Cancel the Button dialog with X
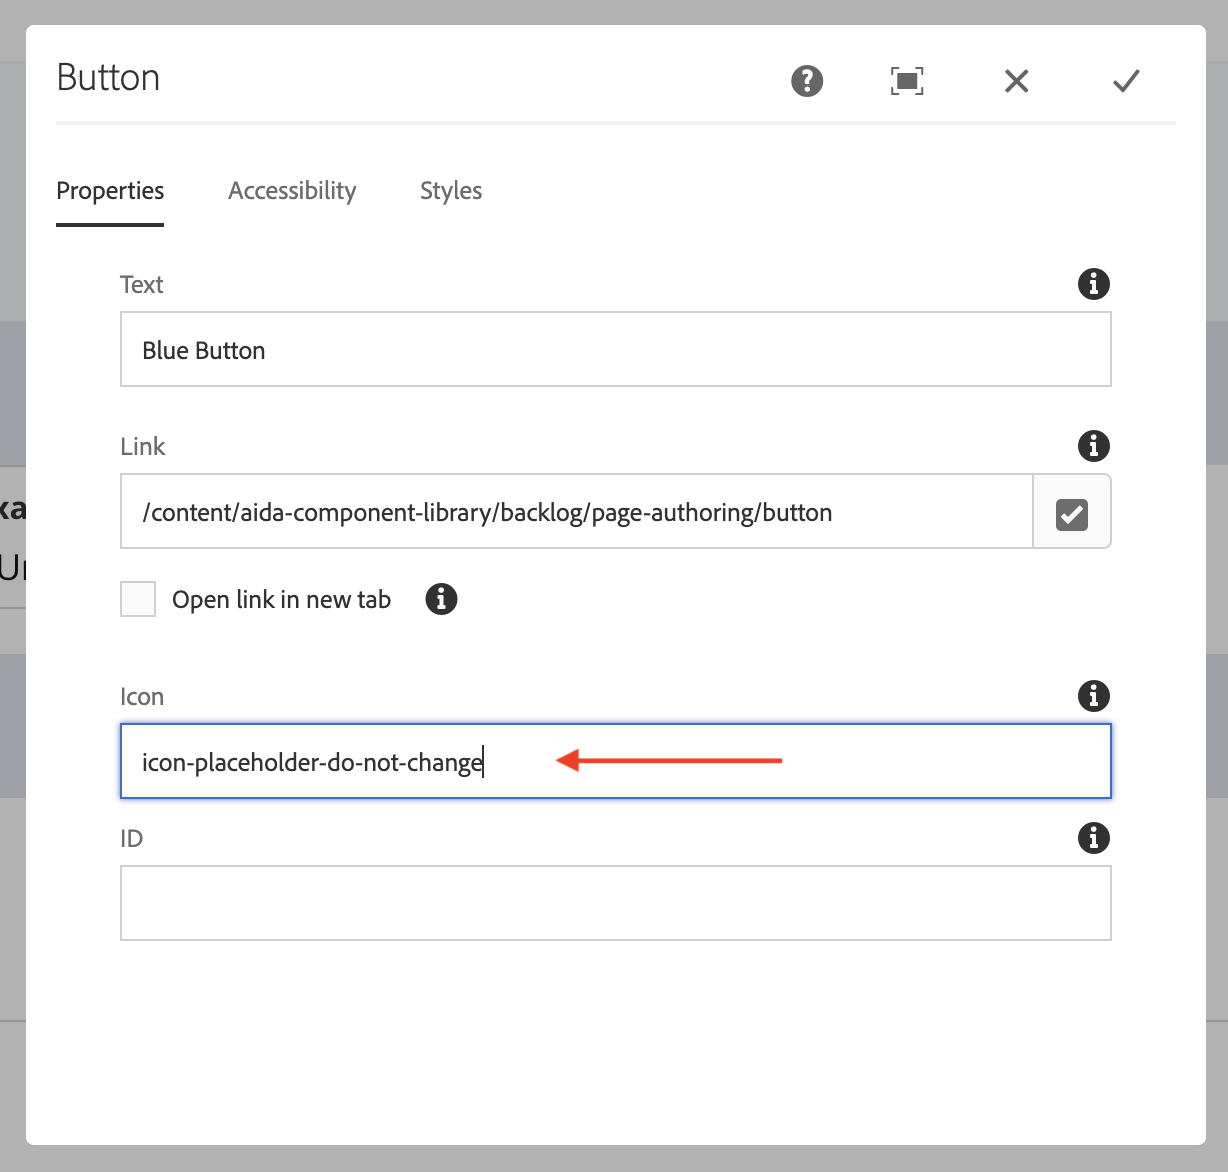The image size is (1228, 1172). click(1016, 81)
